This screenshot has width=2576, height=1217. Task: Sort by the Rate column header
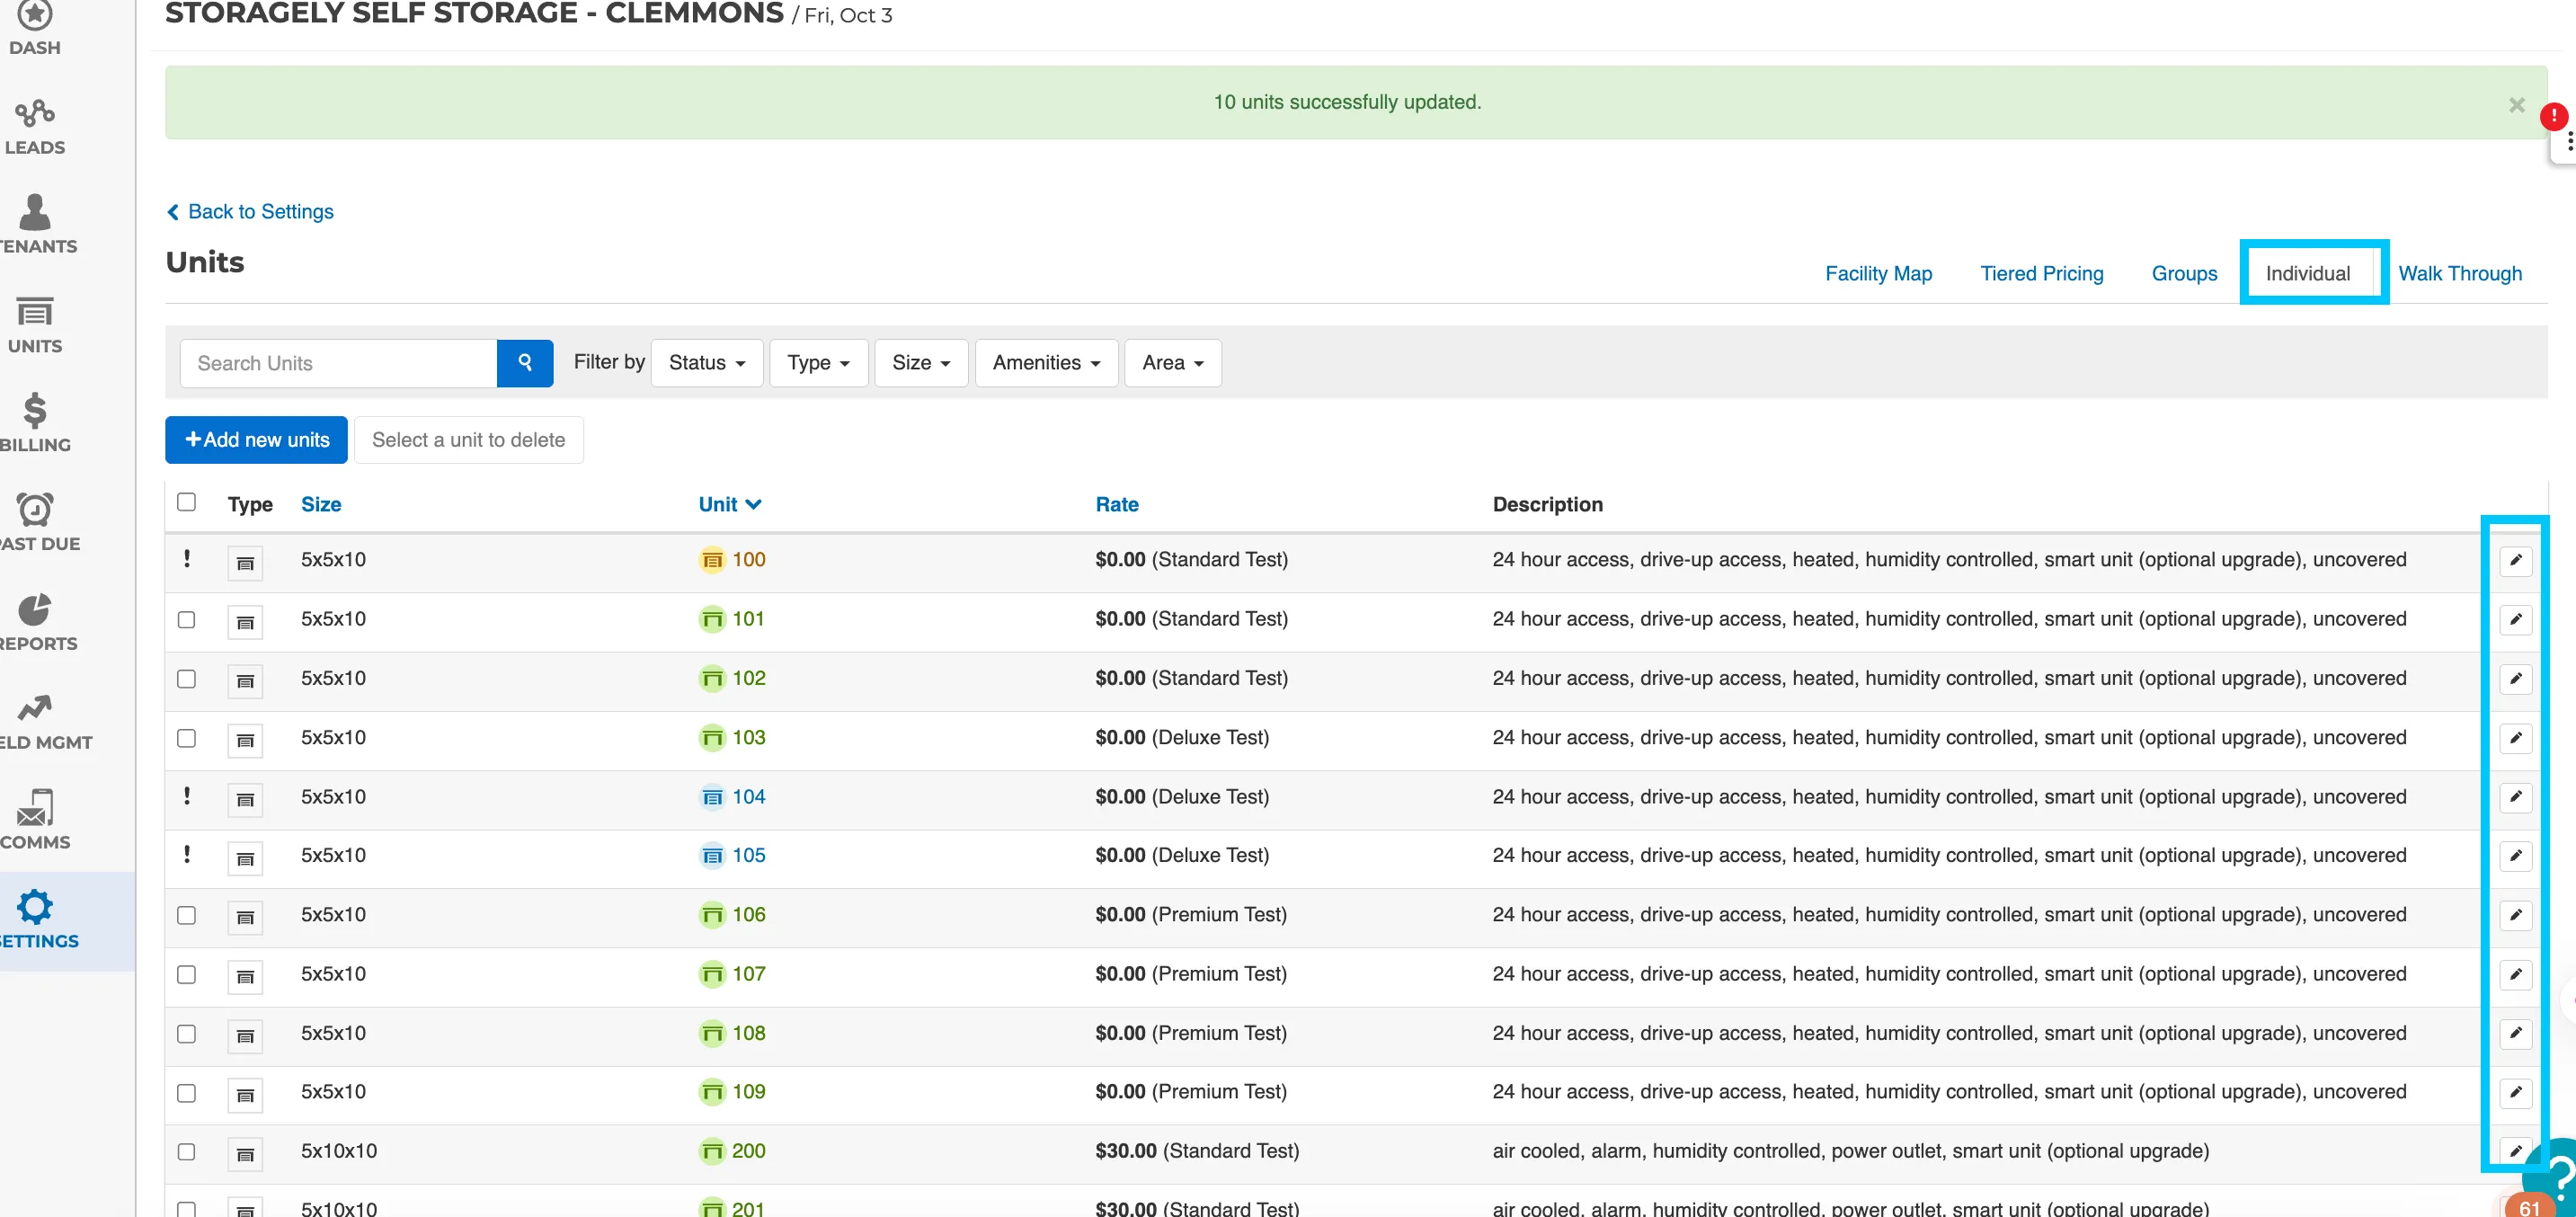[1116, 505]
